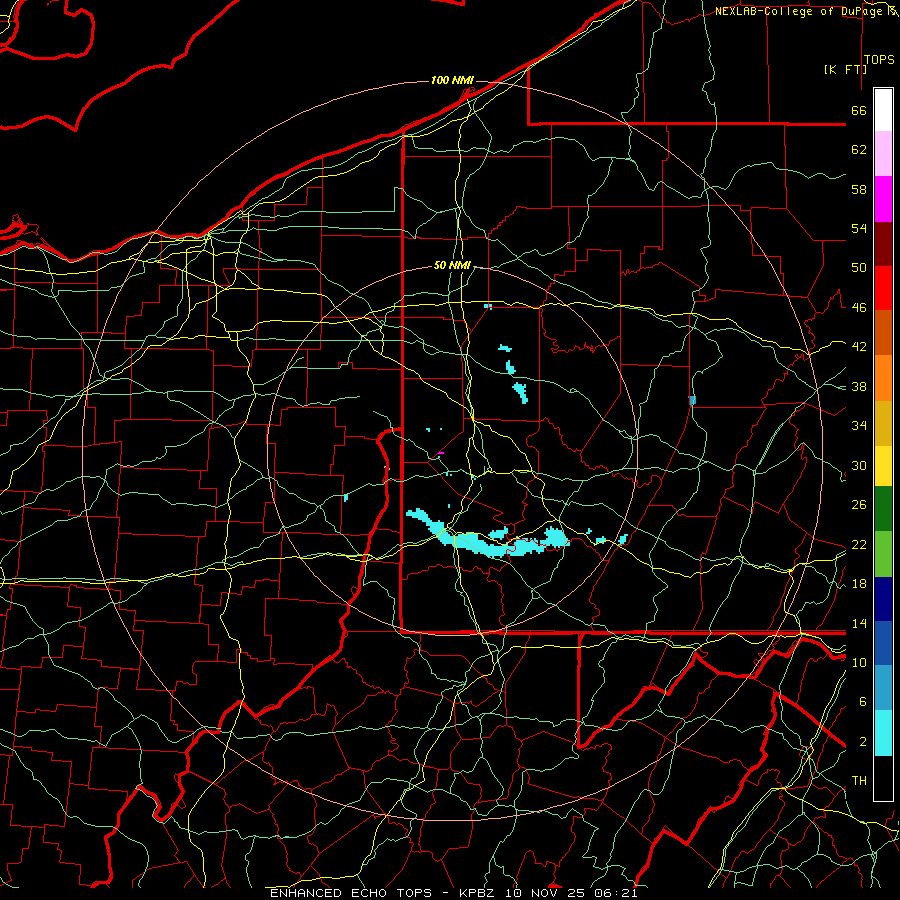
Task: Click the small magenta echo pixel on map
Action: [441, 453]
